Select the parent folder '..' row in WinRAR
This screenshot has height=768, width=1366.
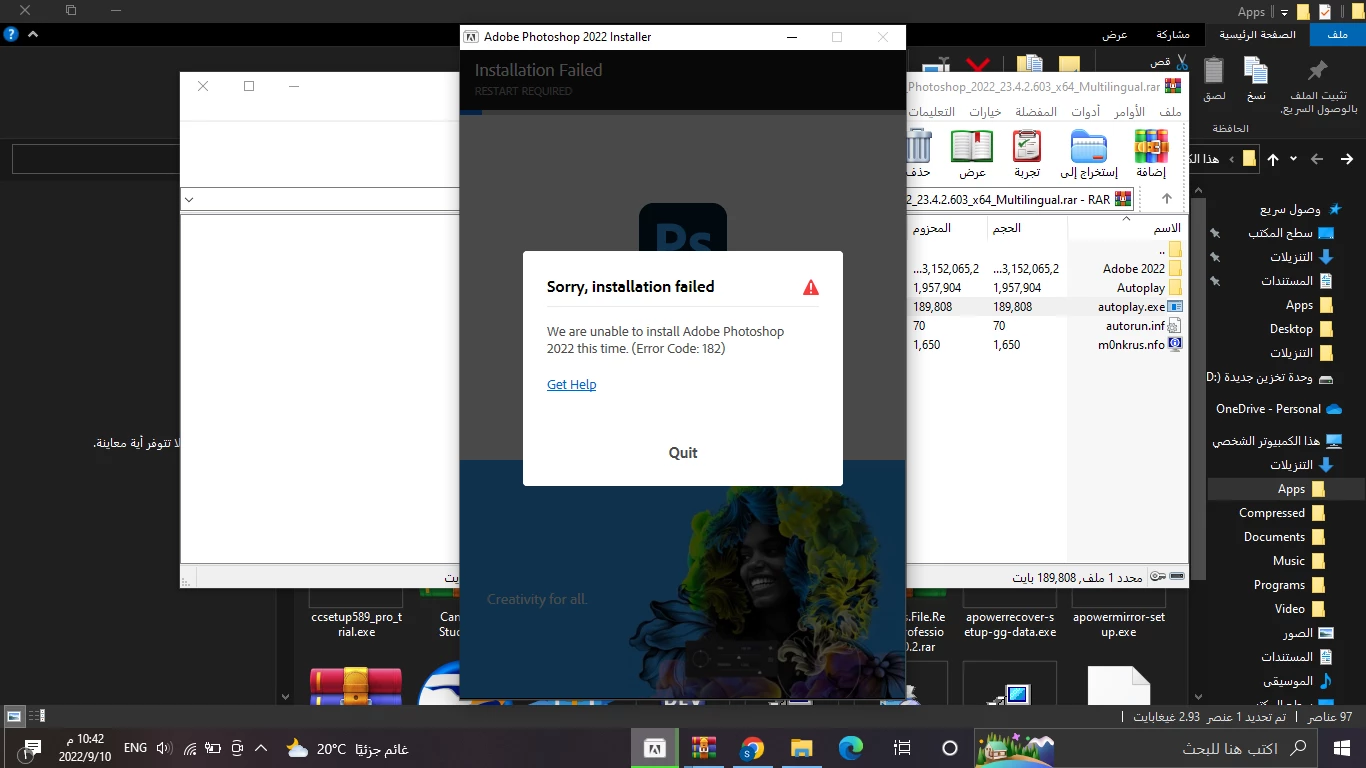point(1169,250)
